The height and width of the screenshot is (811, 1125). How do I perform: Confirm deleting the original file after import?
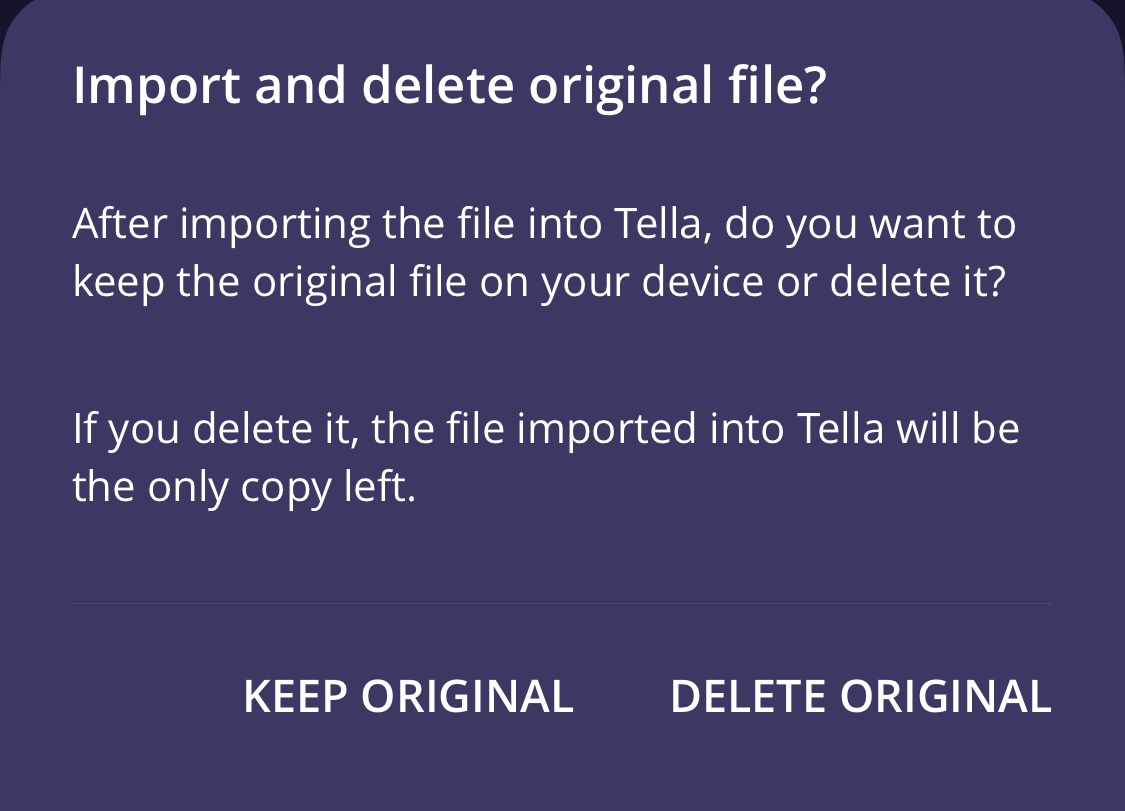[860, 696]
